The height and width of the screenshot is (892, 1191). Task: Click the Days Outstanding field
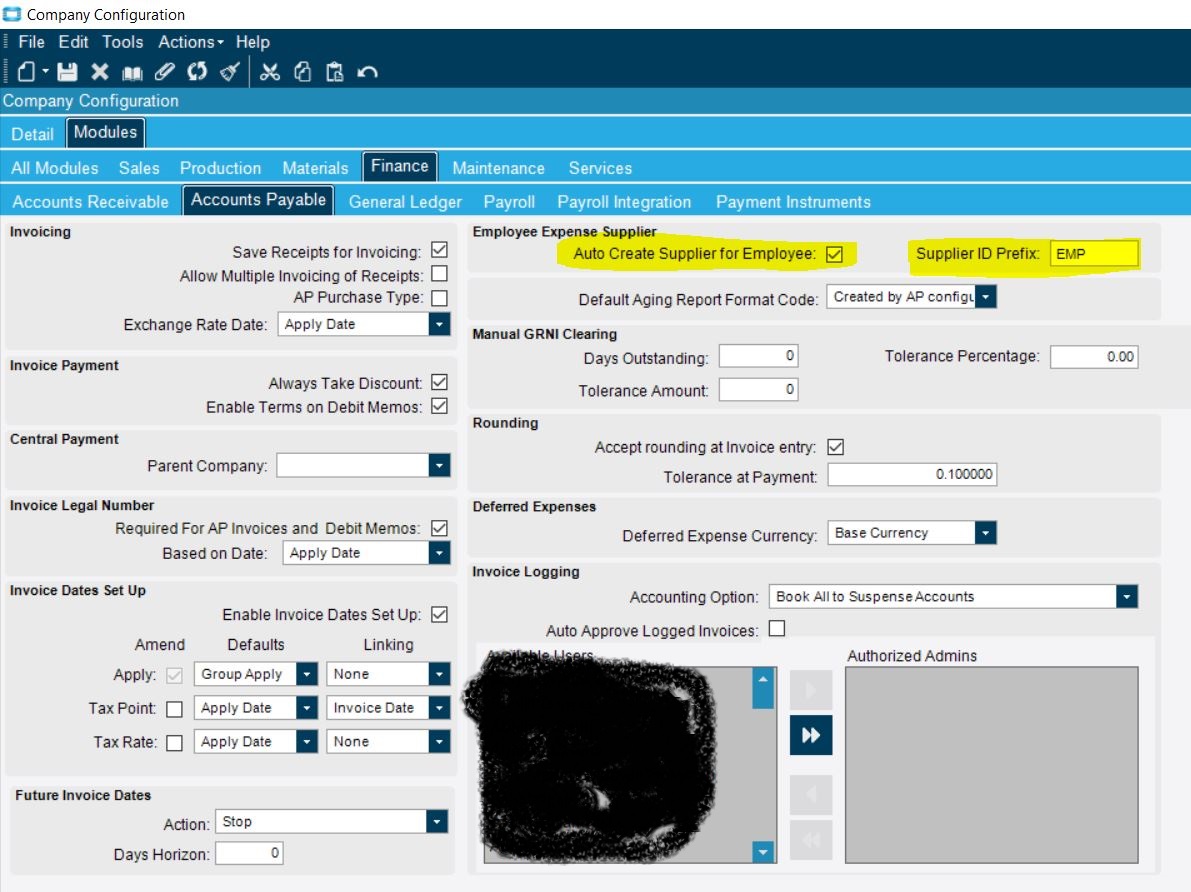758,356
